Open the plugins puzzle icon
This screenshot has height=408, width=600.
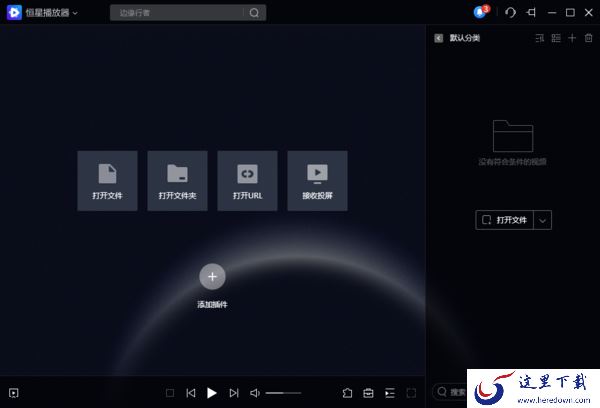(347, 393)
